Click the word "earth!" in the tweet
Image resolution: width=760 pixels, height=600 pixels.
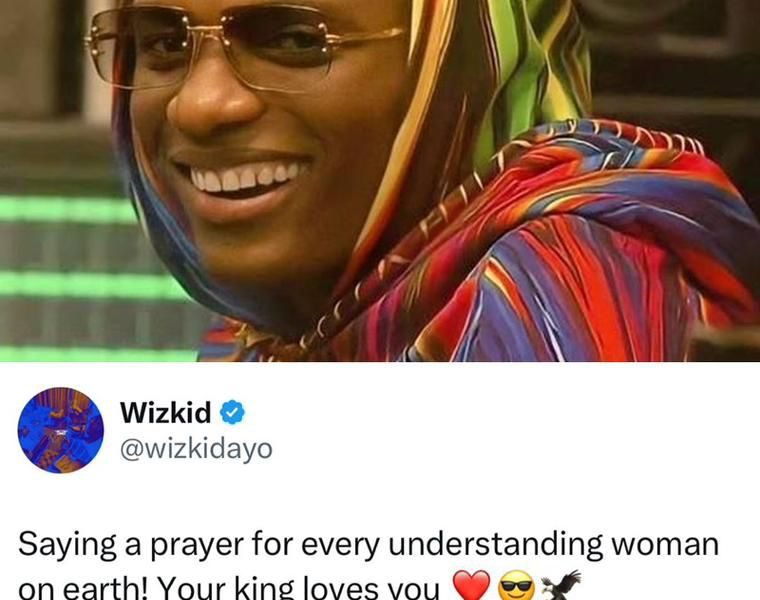tap(101, 587)
